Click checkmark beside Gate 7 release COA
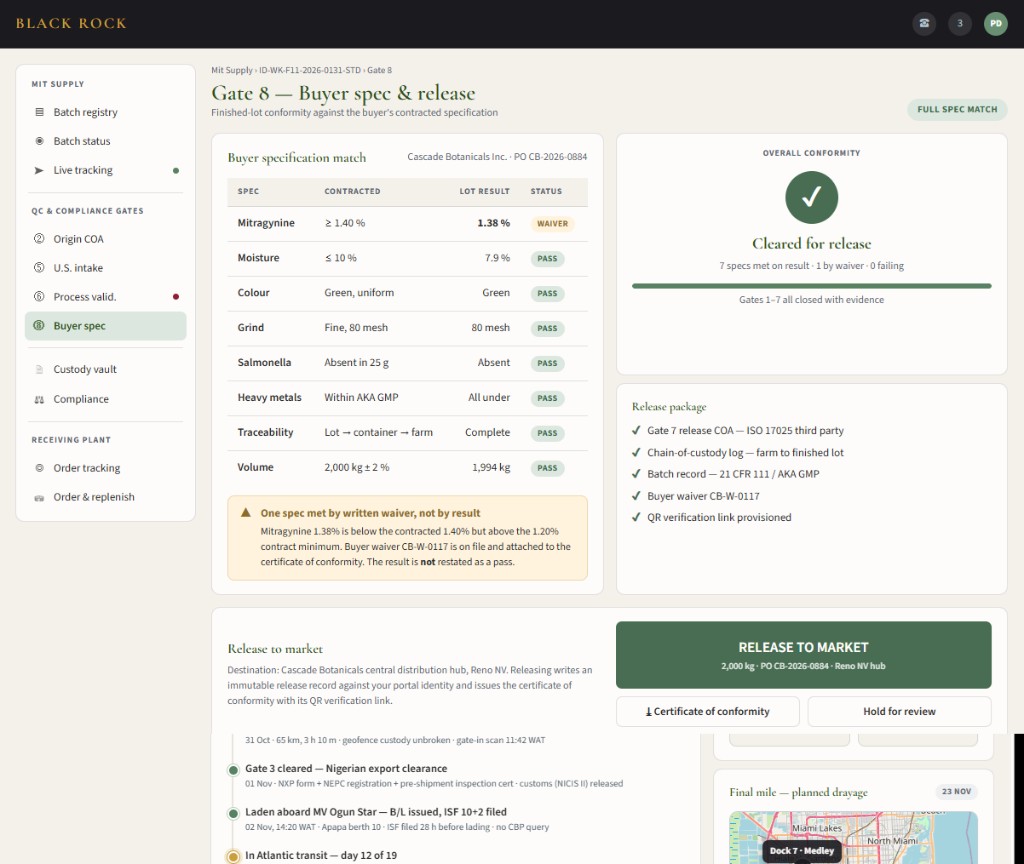The image size is (1024, 864). 636,430
